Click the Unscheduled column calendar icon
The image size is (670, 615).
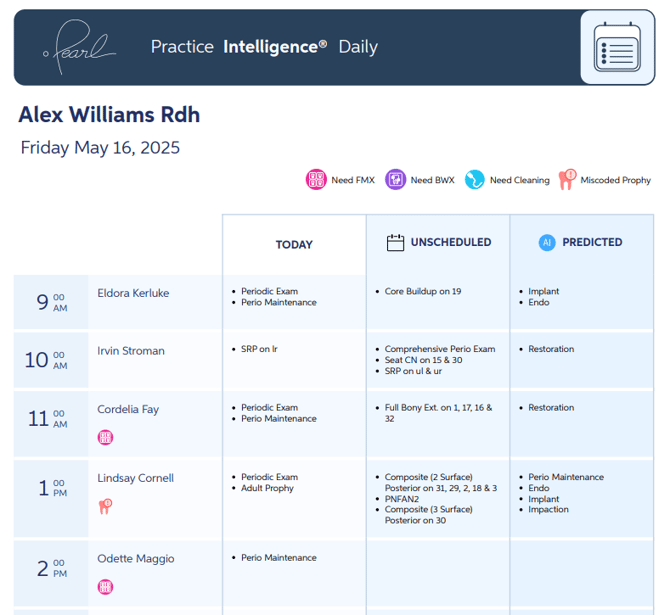coord(395,242)
